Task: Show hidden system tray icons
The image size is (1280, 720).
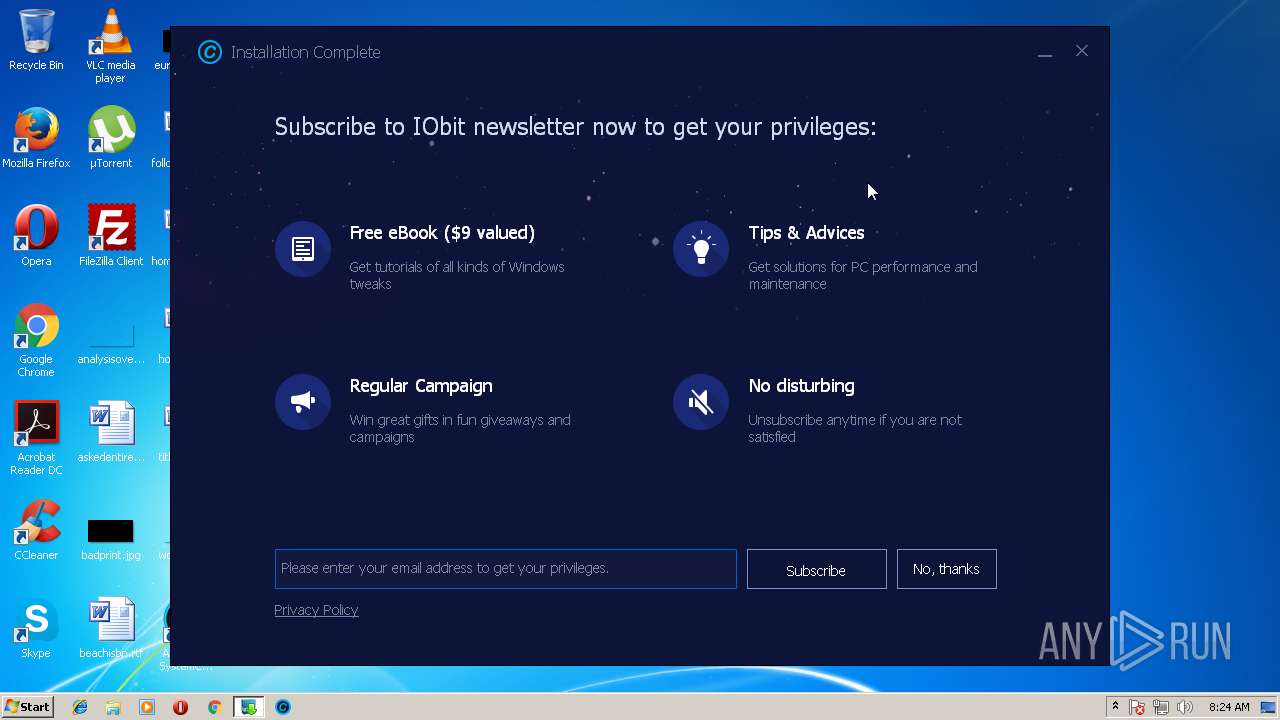Action: pos(1115,707)
